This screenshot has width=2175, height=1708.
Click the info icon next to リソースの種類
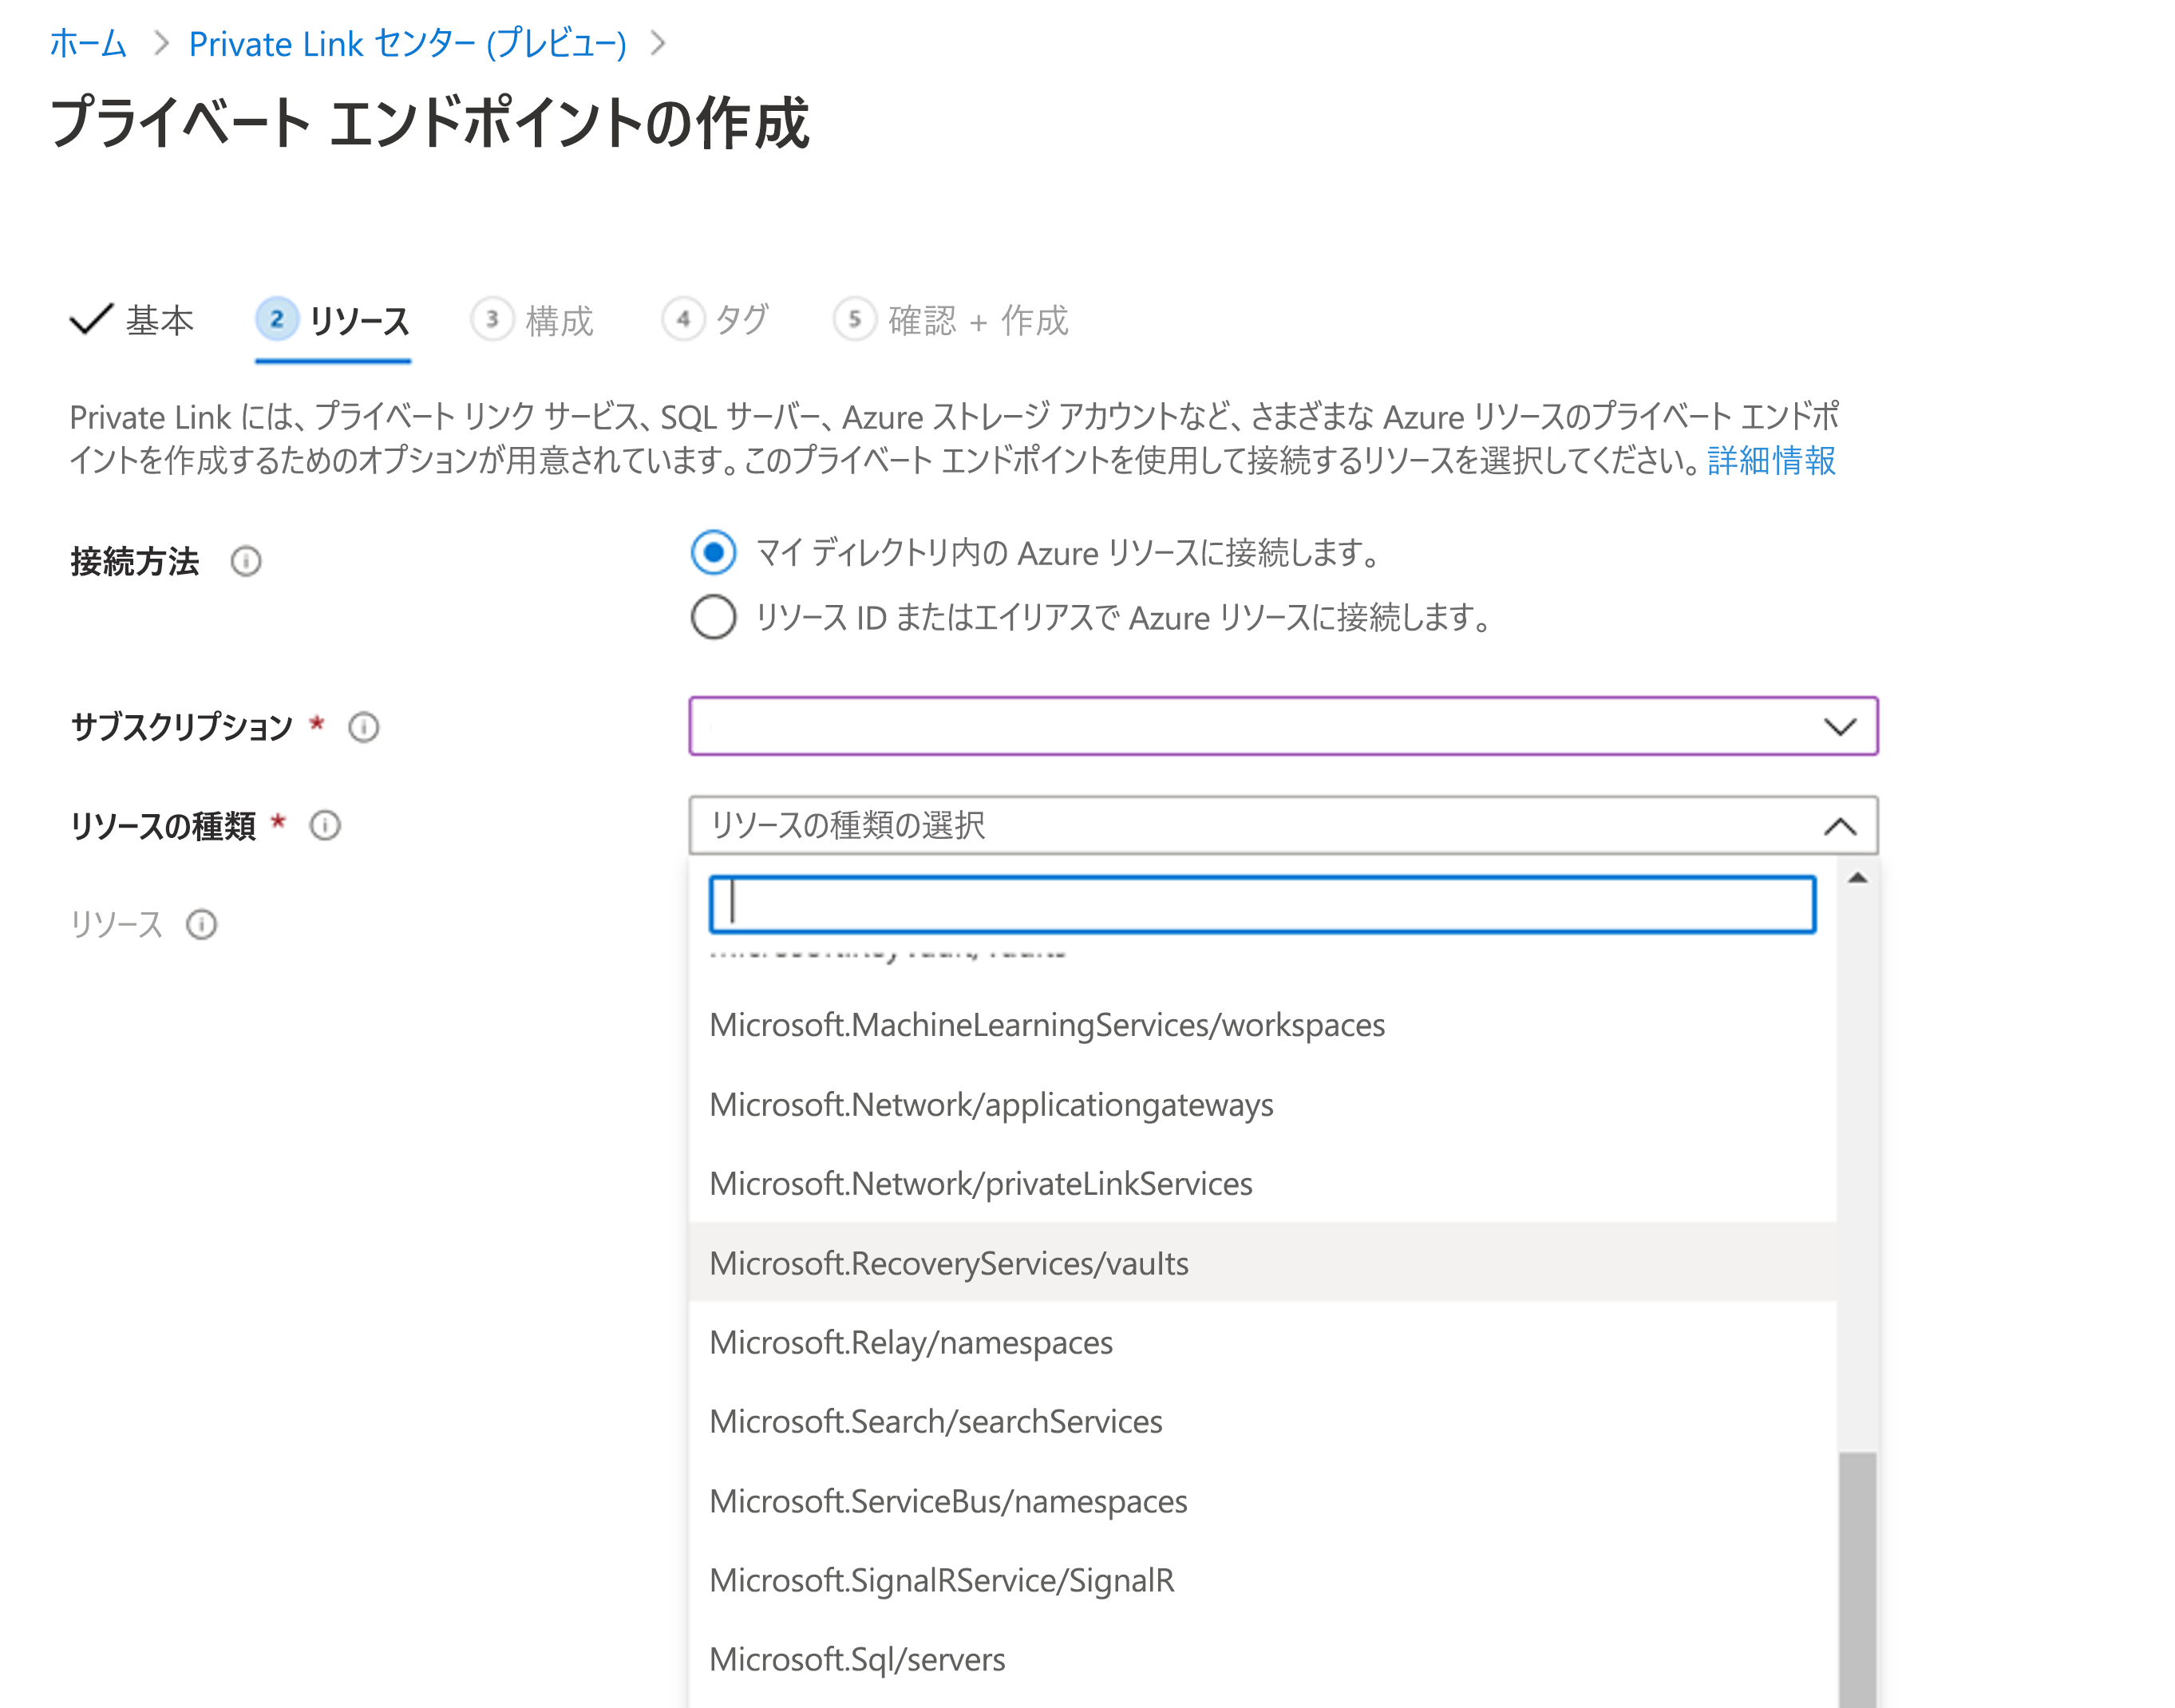325,826
